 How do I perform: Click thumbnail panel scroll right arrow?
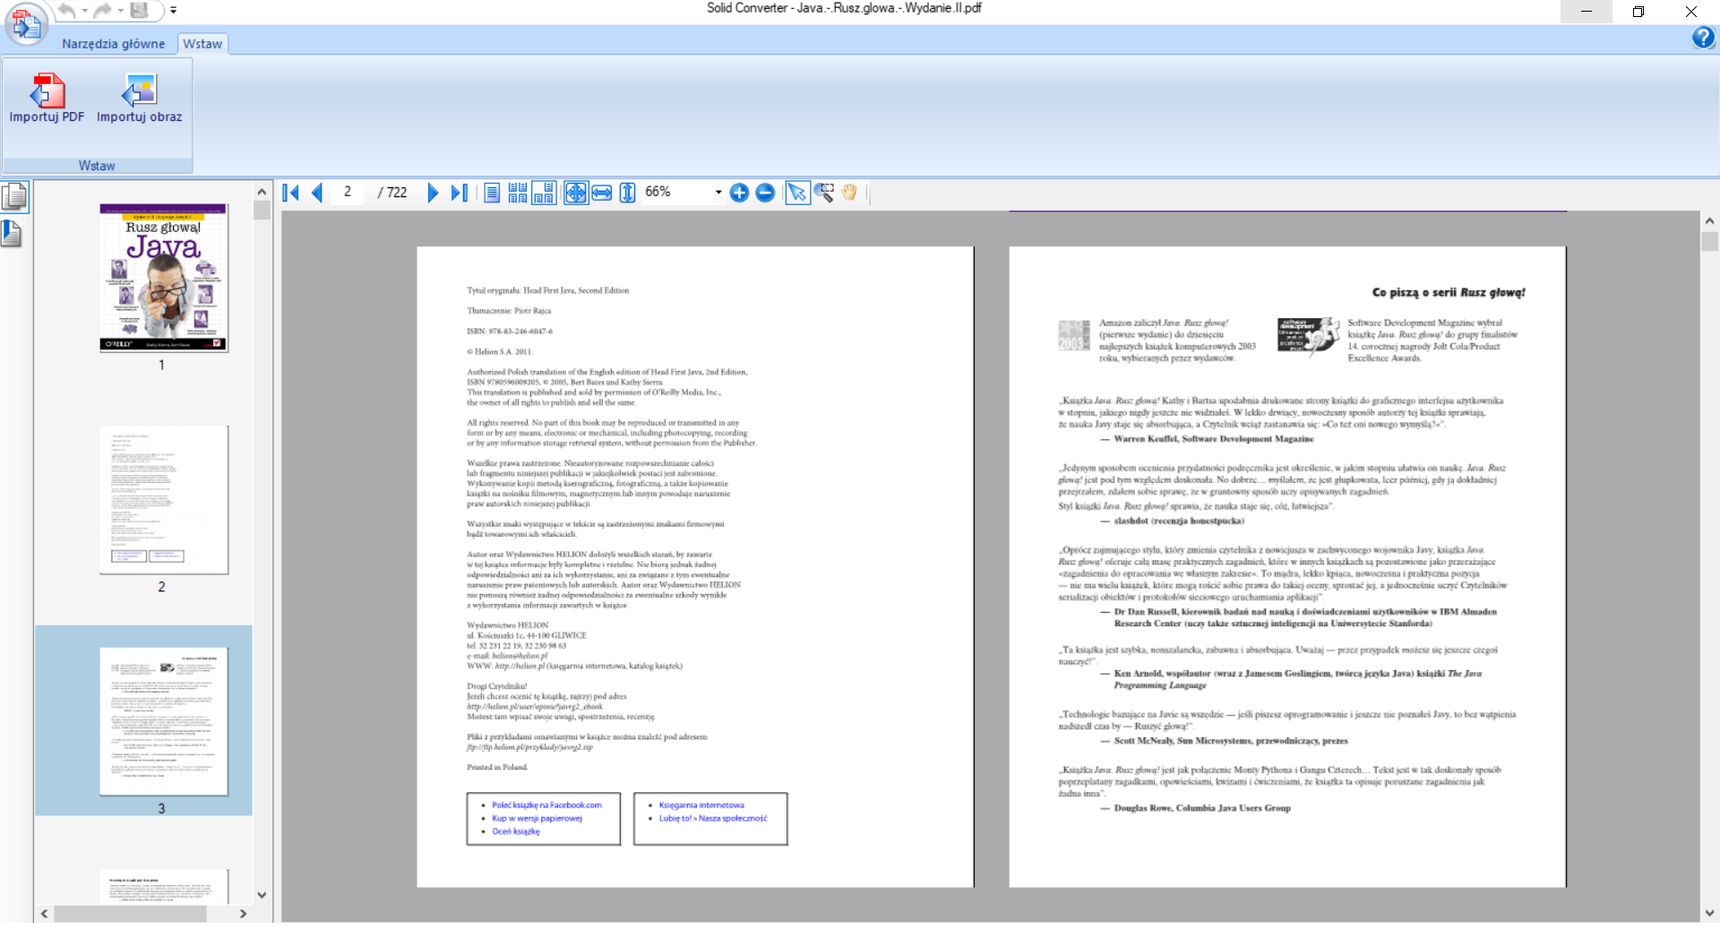point(243,914)
